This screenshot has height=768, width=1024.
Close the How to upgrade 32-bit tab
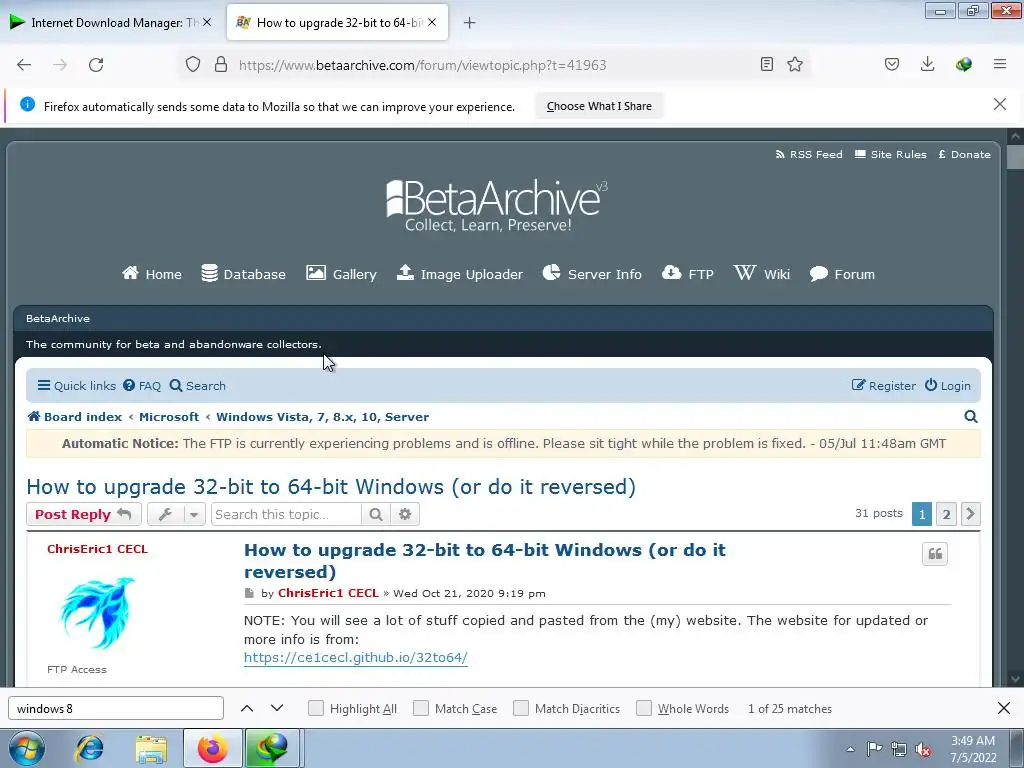(x=431, y=22)
